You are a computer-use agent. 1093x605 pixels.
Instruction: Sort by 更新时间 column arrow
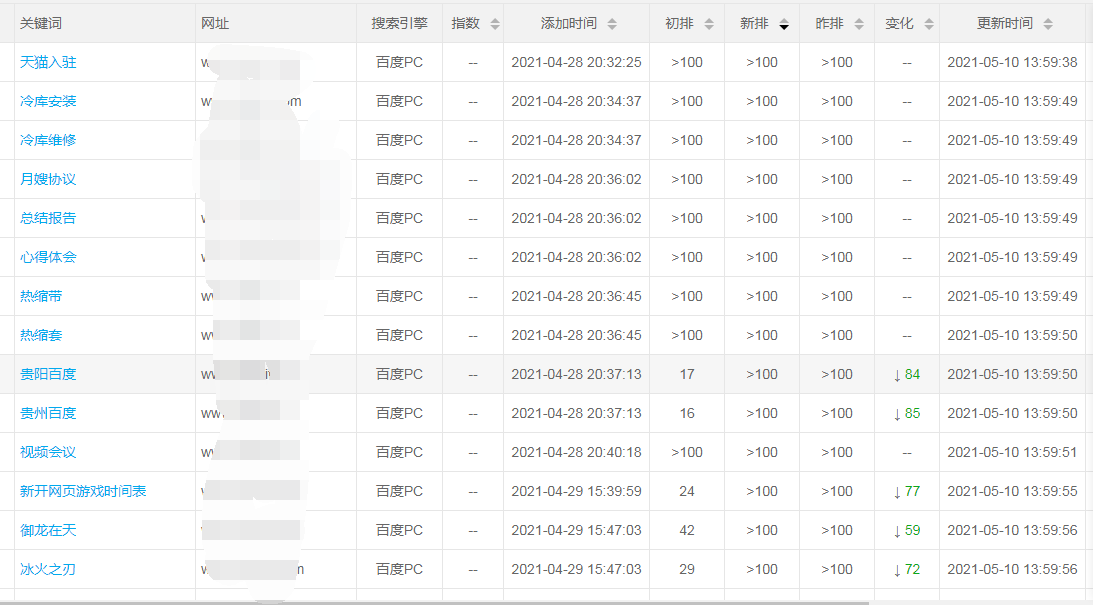point(1048,24)
